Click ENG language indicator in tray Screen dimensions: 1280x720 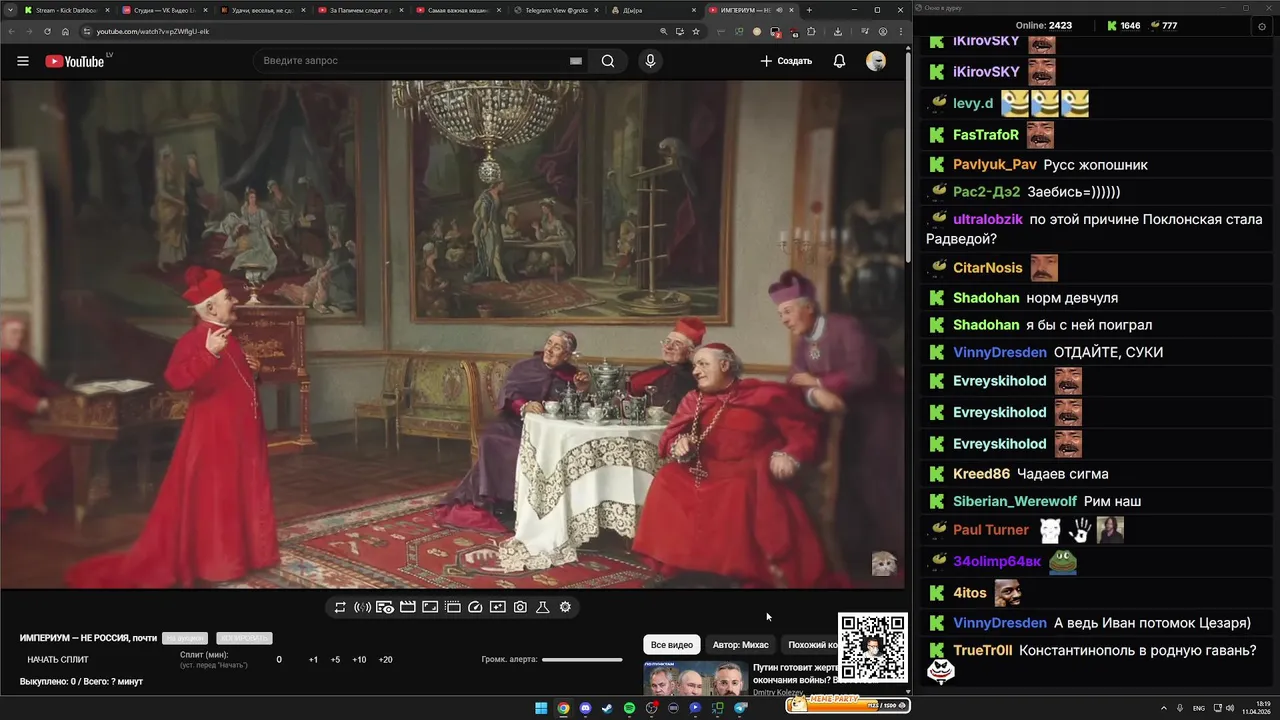pyautogui.click(x=1199, y=708)
